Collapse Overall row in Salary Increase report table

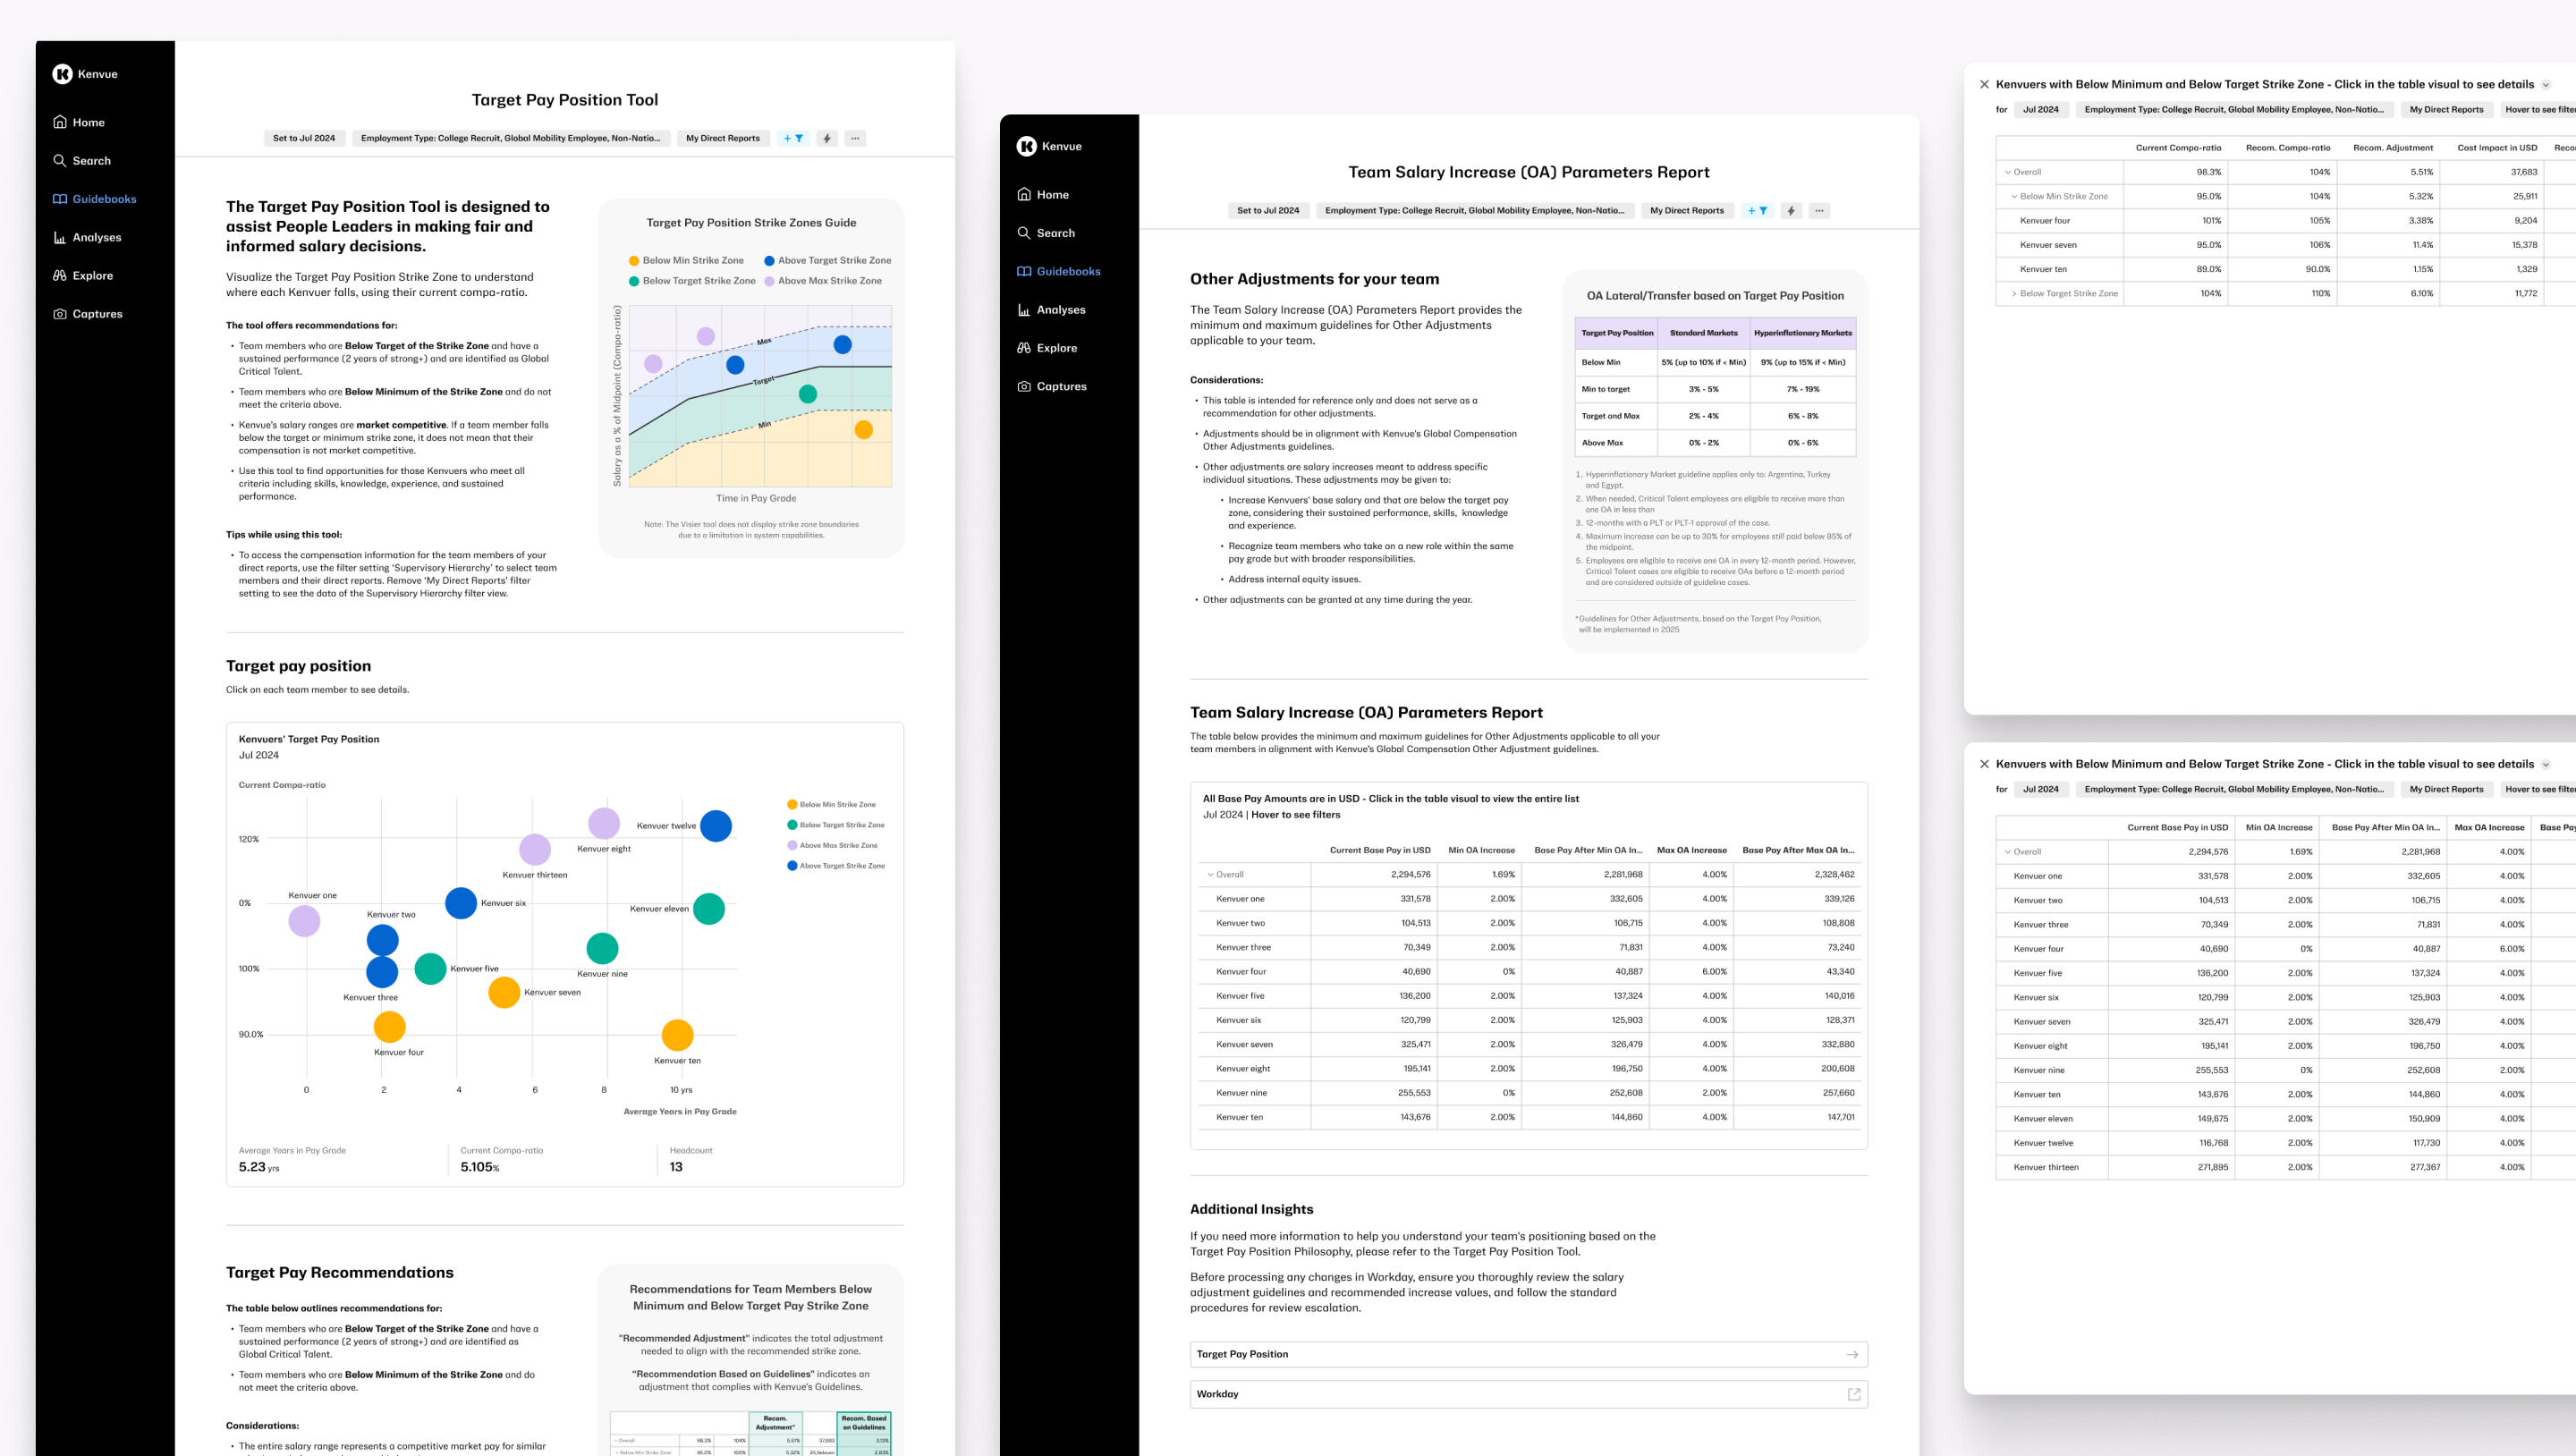click(x=1210, y=874)
